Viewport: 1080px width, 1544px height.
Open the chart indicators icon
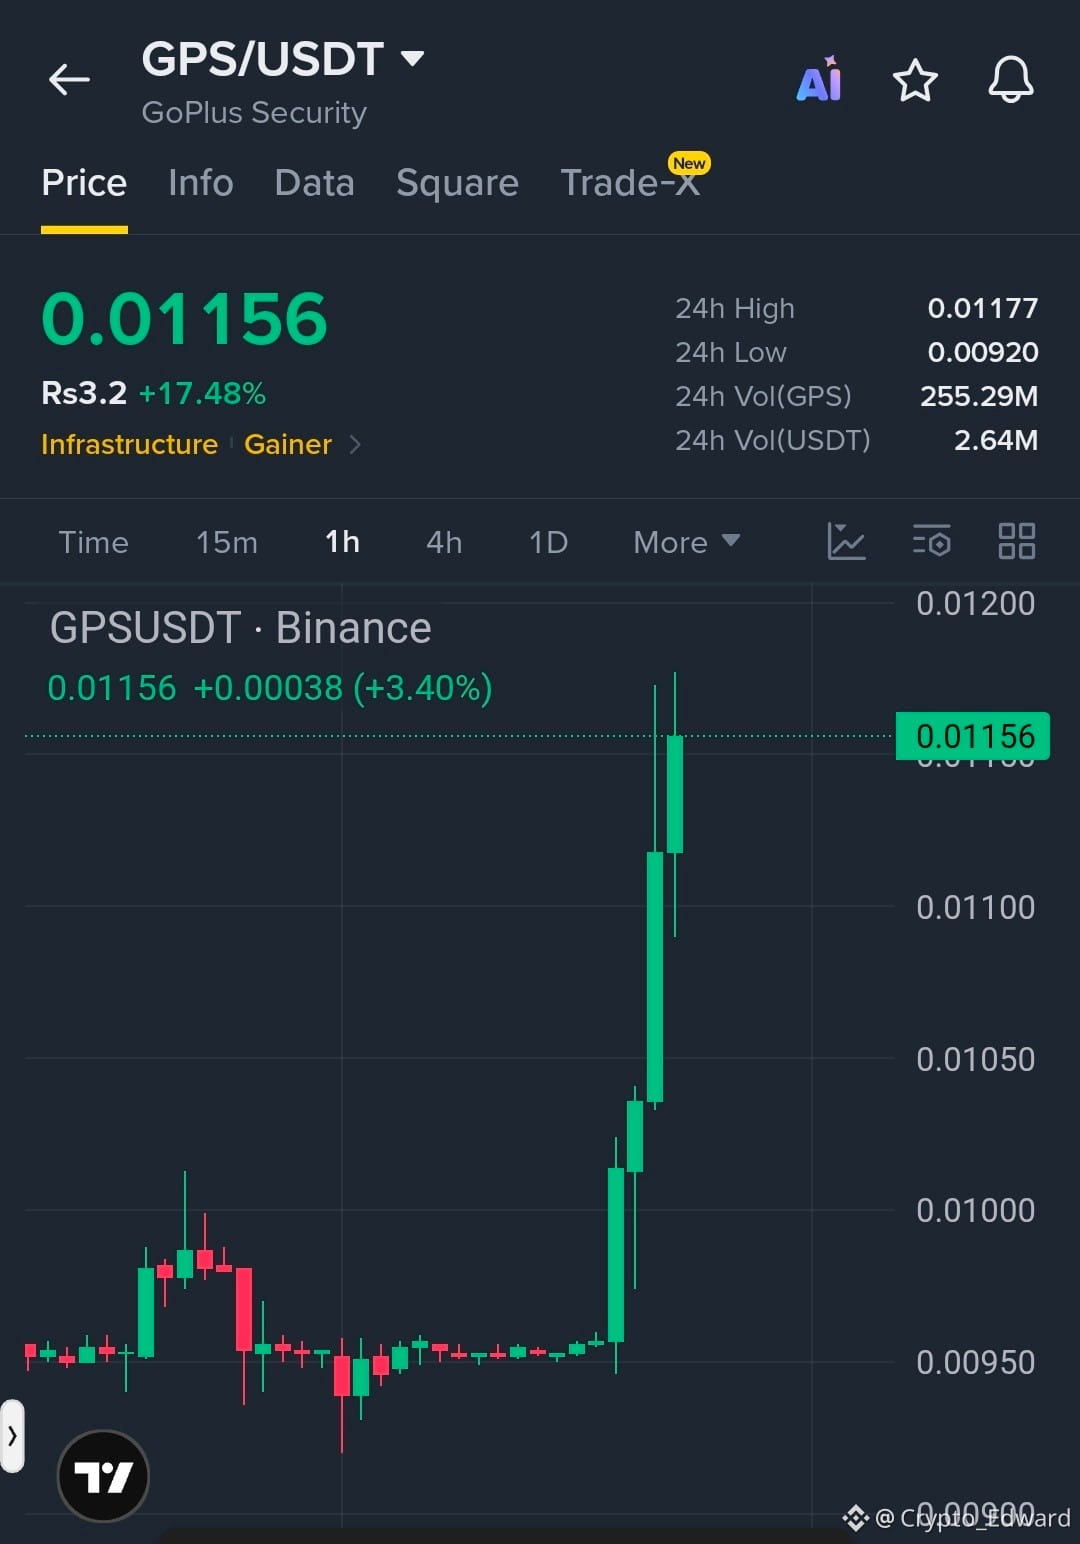pos(846,541)
